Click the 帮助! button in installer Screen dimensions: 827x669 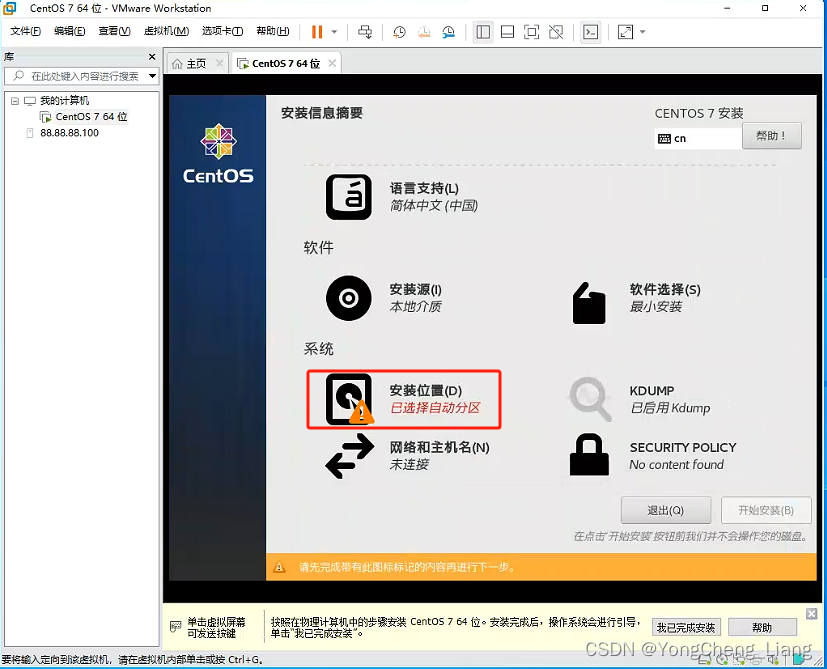[772, 136]
